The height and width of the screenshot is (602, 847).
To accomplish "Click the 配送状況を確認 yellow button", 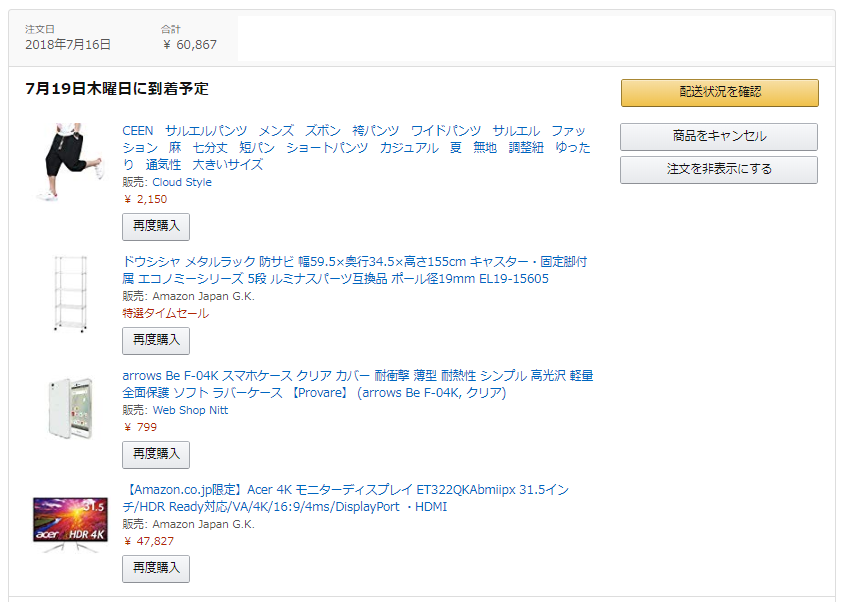I will point(720,93).
